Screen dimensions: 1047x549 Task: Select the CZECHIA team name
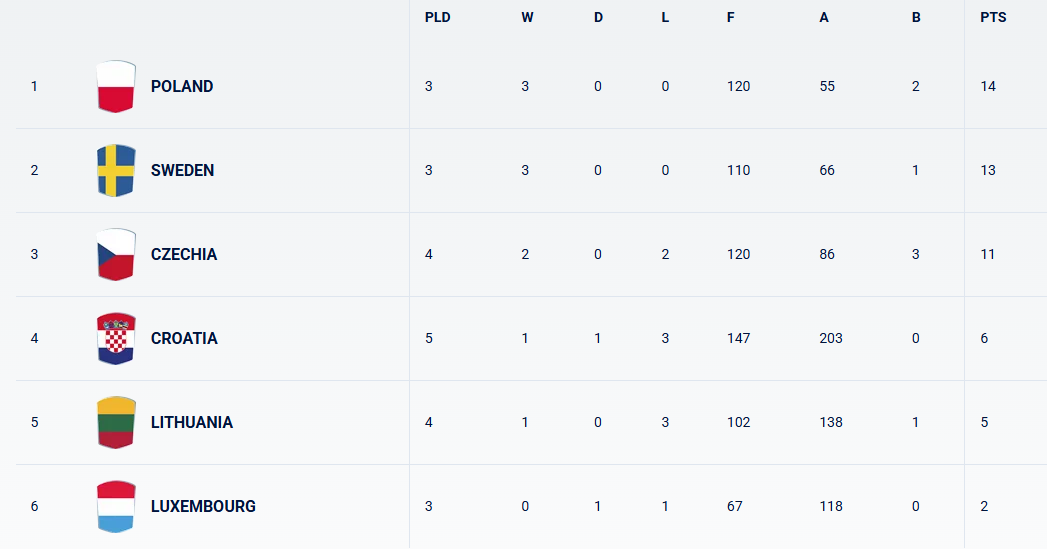coord(184,254)
